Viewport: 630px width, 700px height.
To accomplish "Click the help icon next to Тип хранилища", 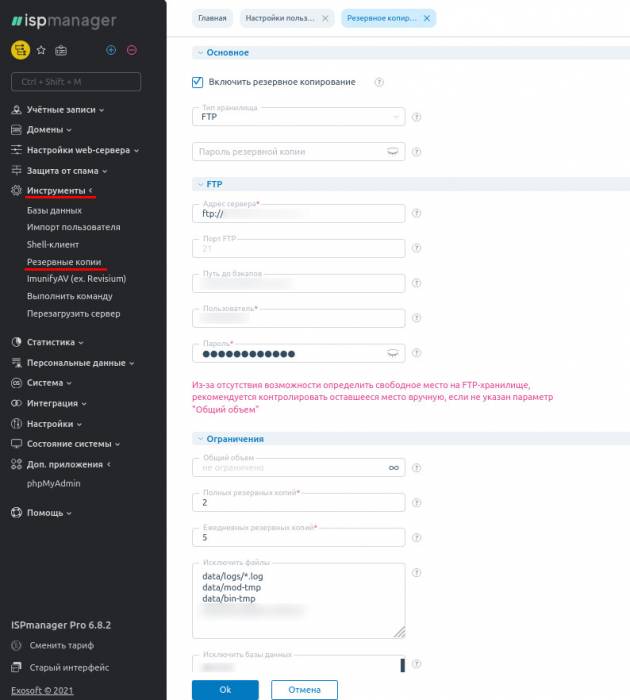I will click(x=416, y=117).
